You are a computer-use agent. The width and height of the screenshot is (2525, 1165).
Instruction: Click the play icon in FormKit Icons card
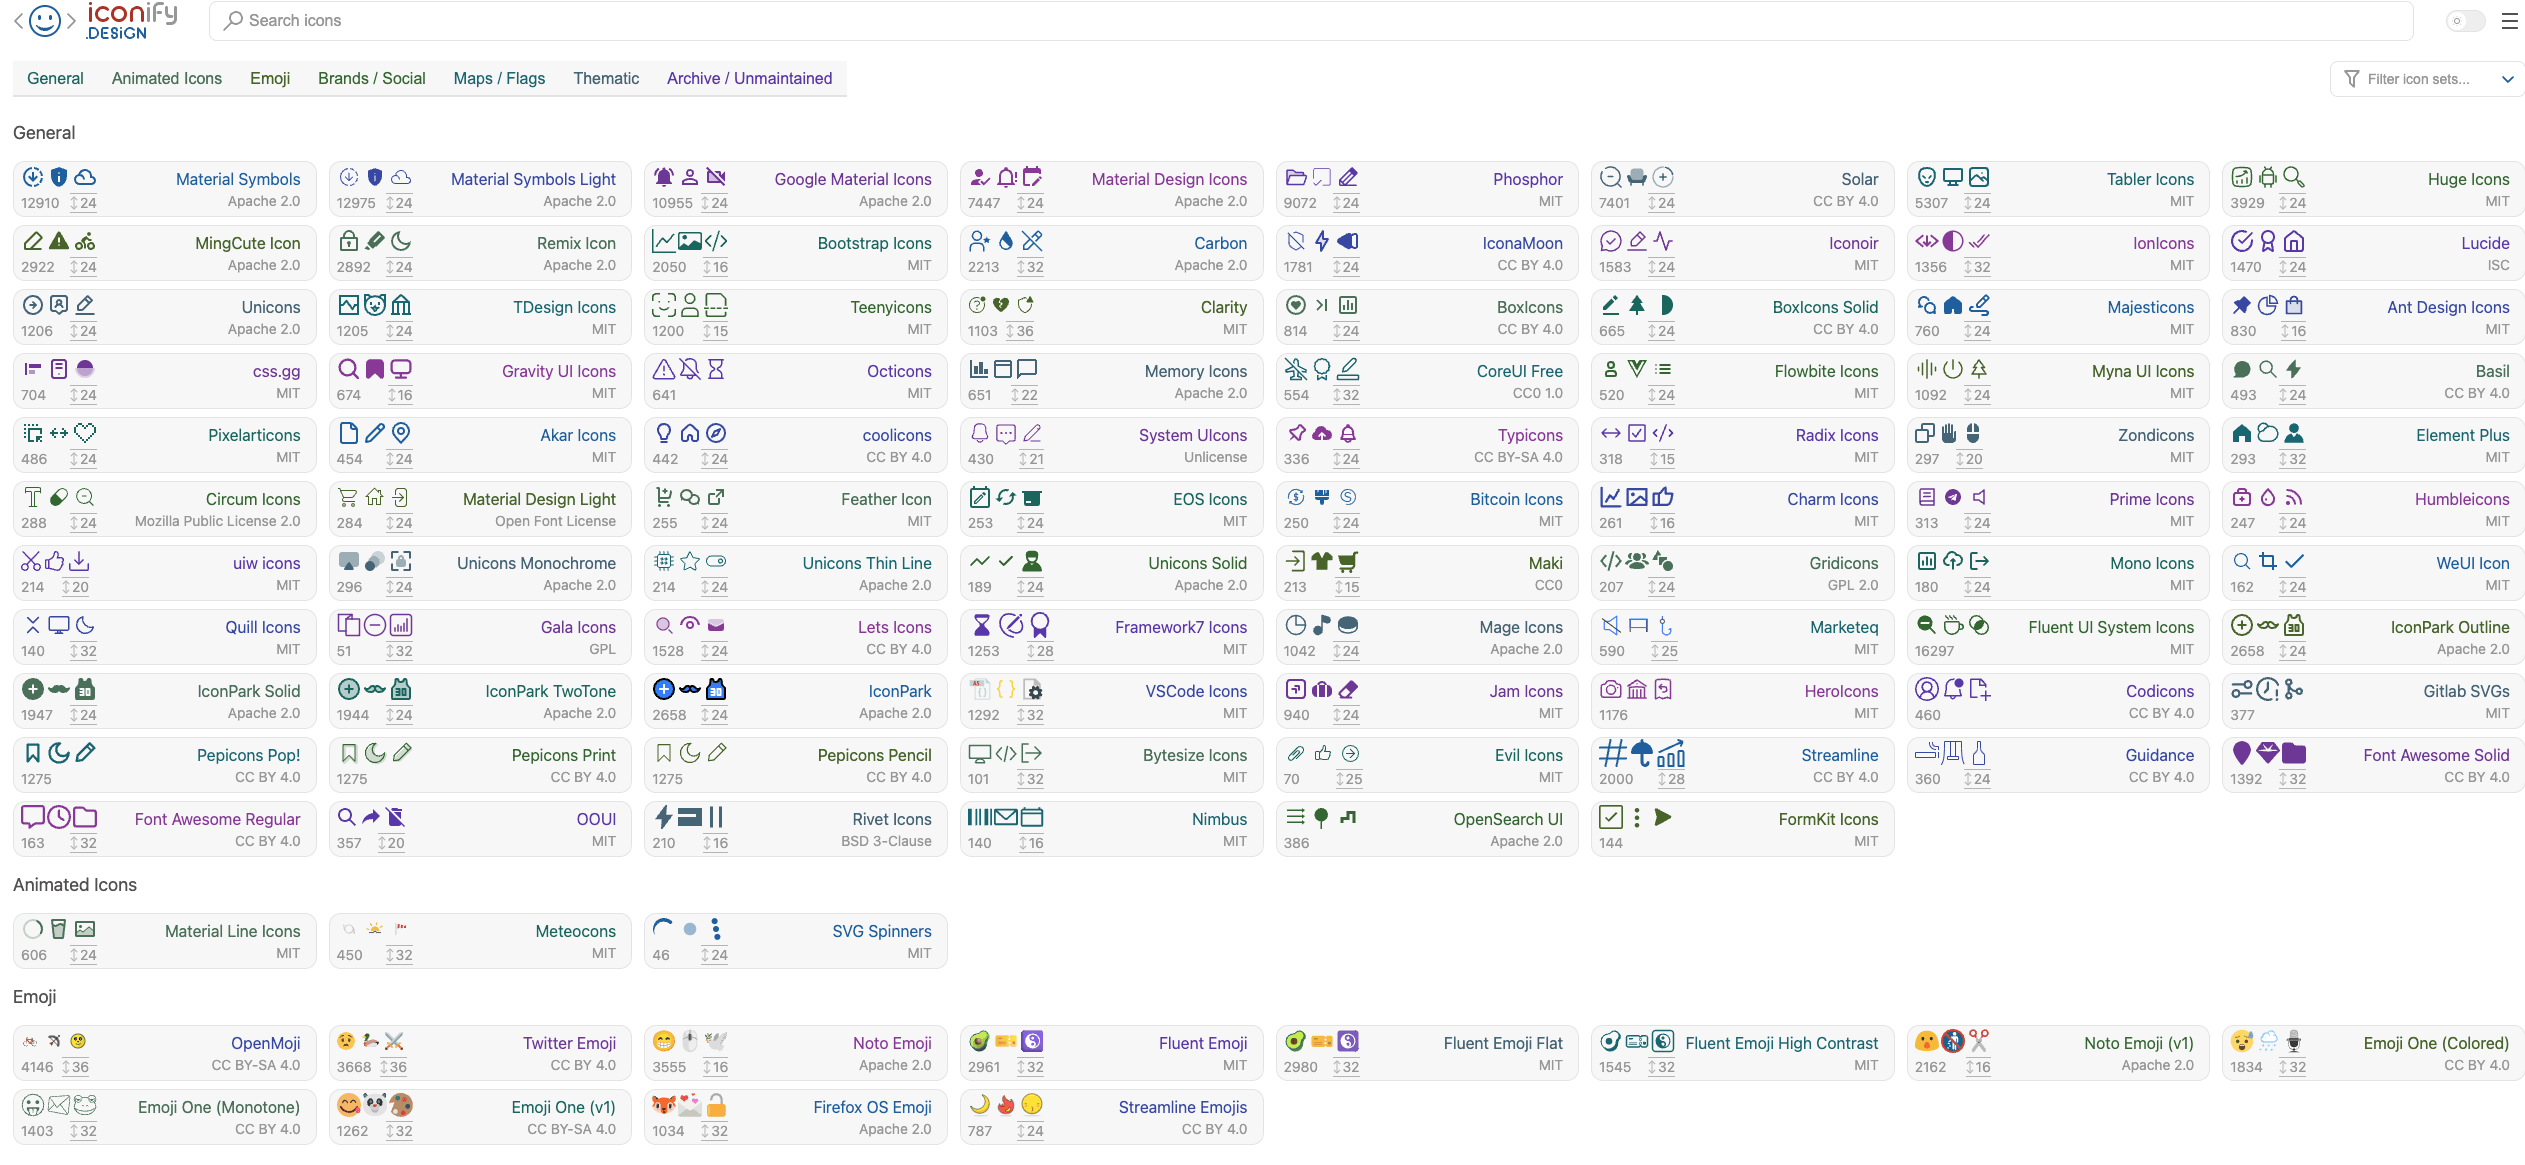point(1663,817)
